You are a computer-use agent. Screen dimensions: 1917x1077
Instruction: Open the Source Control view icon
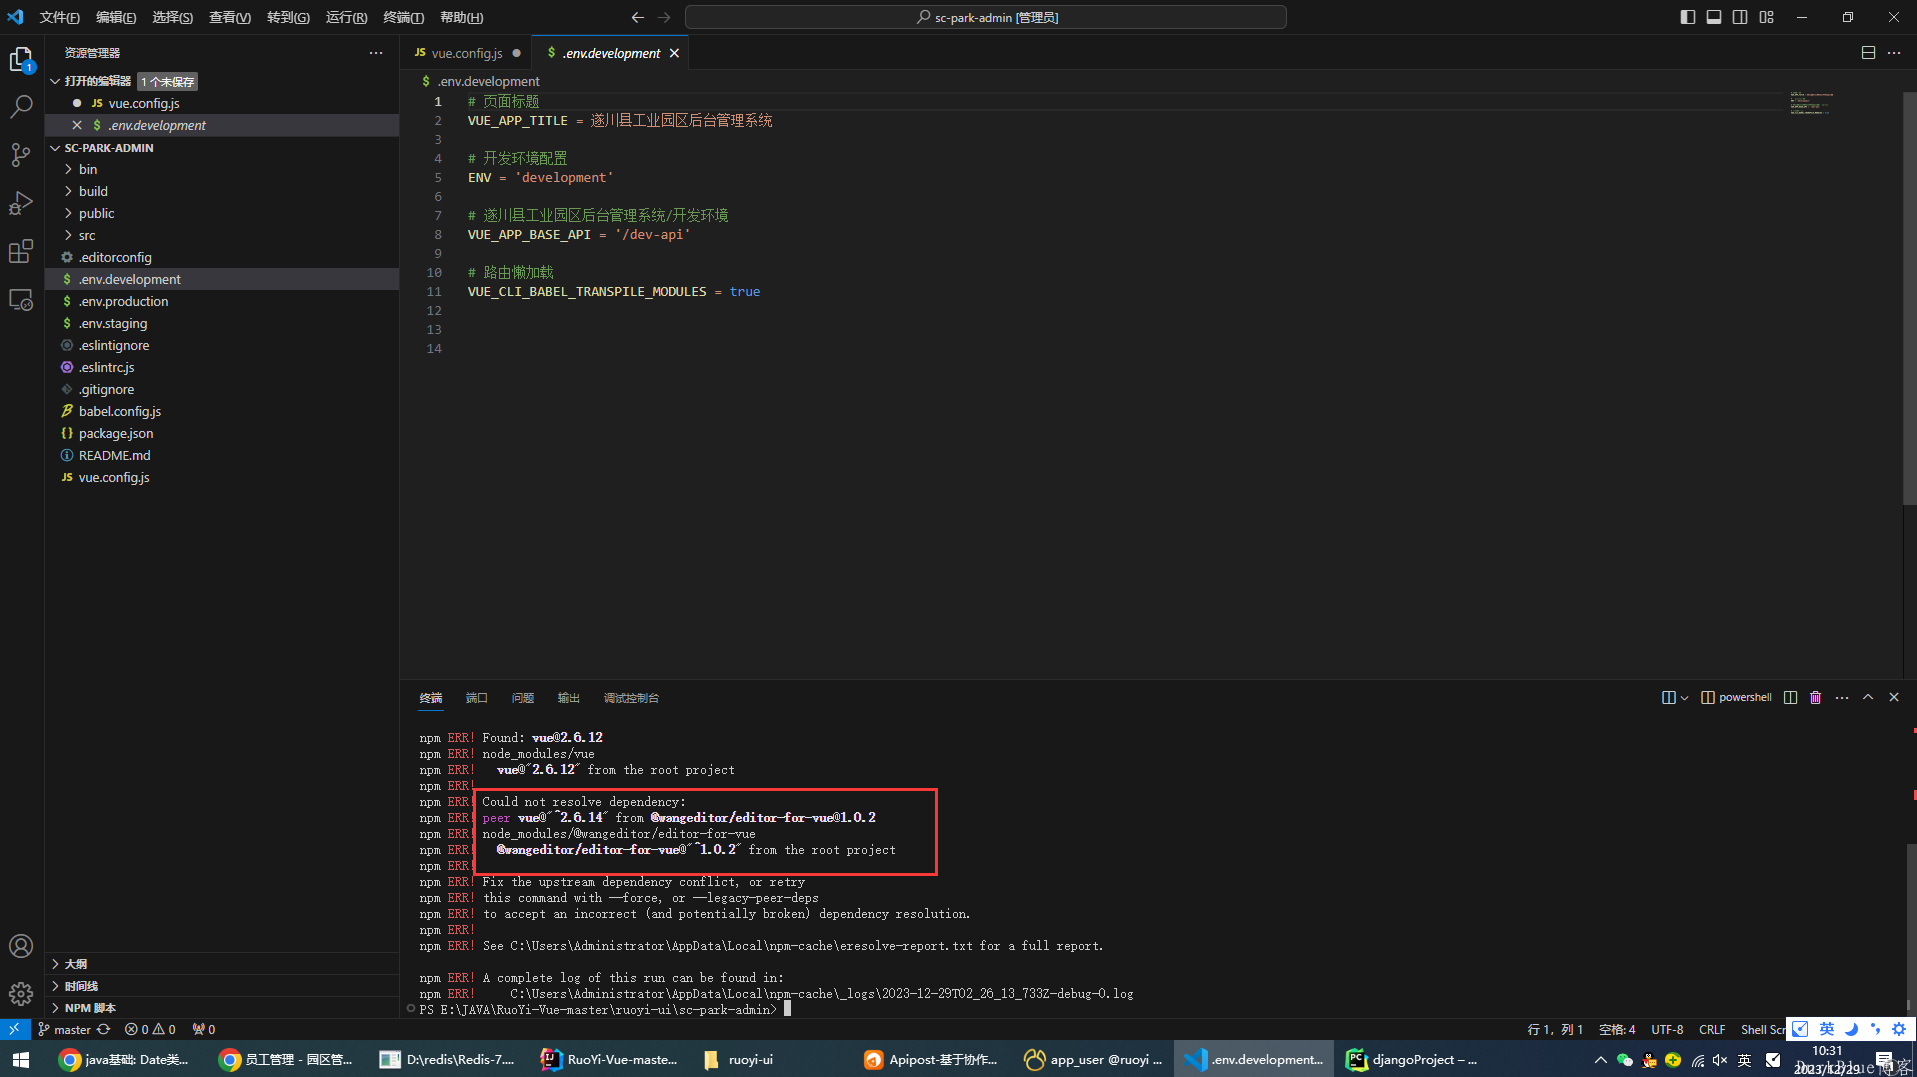click(21, 155)
